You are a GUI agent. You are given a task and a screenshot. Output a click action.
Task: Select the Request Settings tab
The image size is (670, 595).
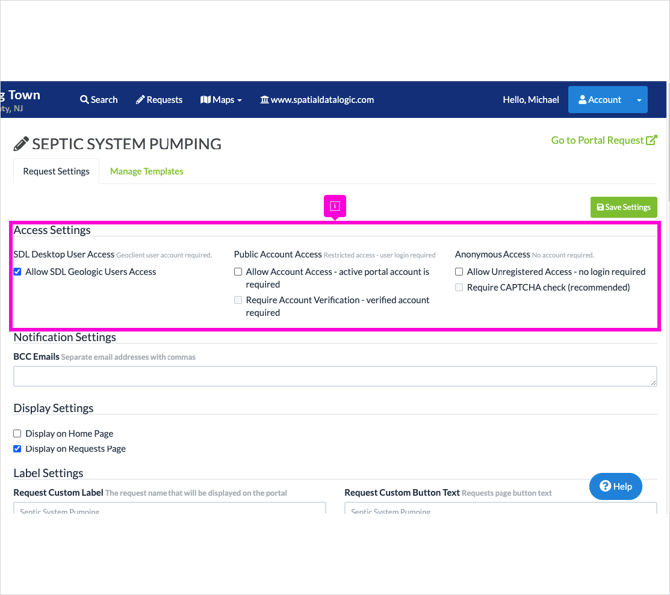(x=56, y=171)
